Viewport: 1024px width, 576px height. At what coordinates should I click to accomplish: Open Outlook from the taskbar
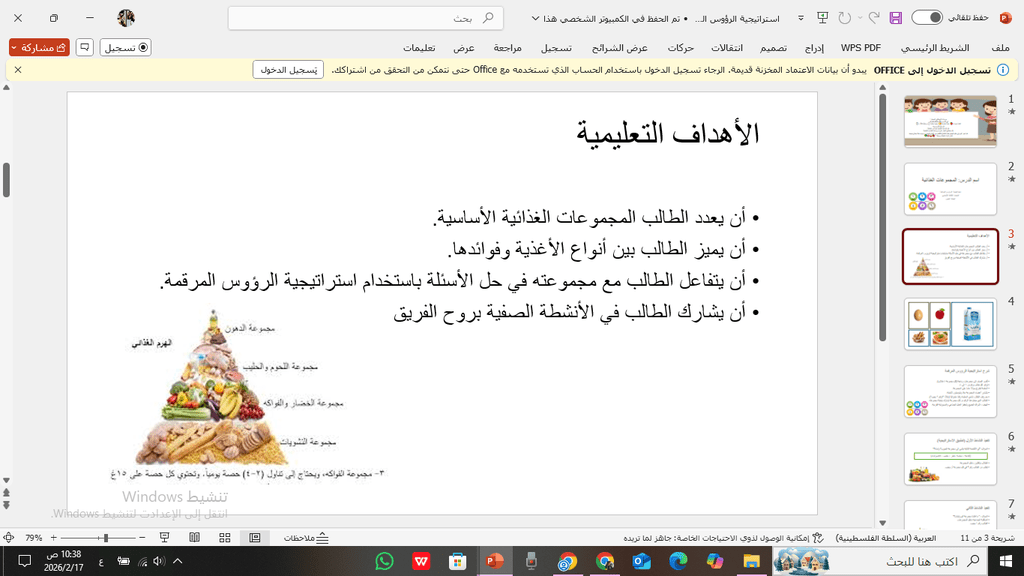641,561
